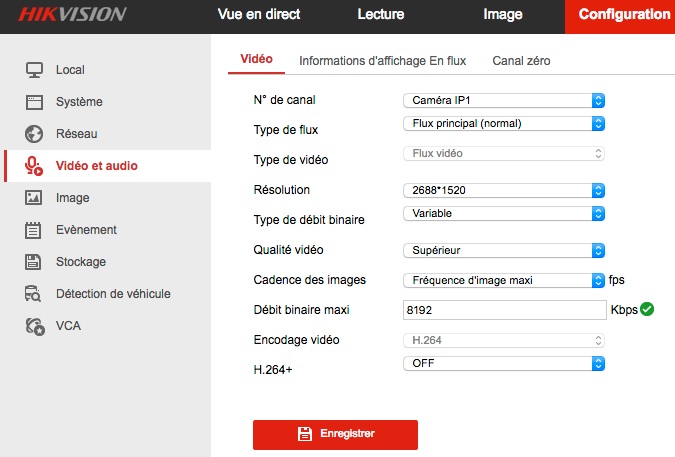Click the Vidéo et audio microphone icon
This screenshot has height=457, width=675.
(35, 166)
